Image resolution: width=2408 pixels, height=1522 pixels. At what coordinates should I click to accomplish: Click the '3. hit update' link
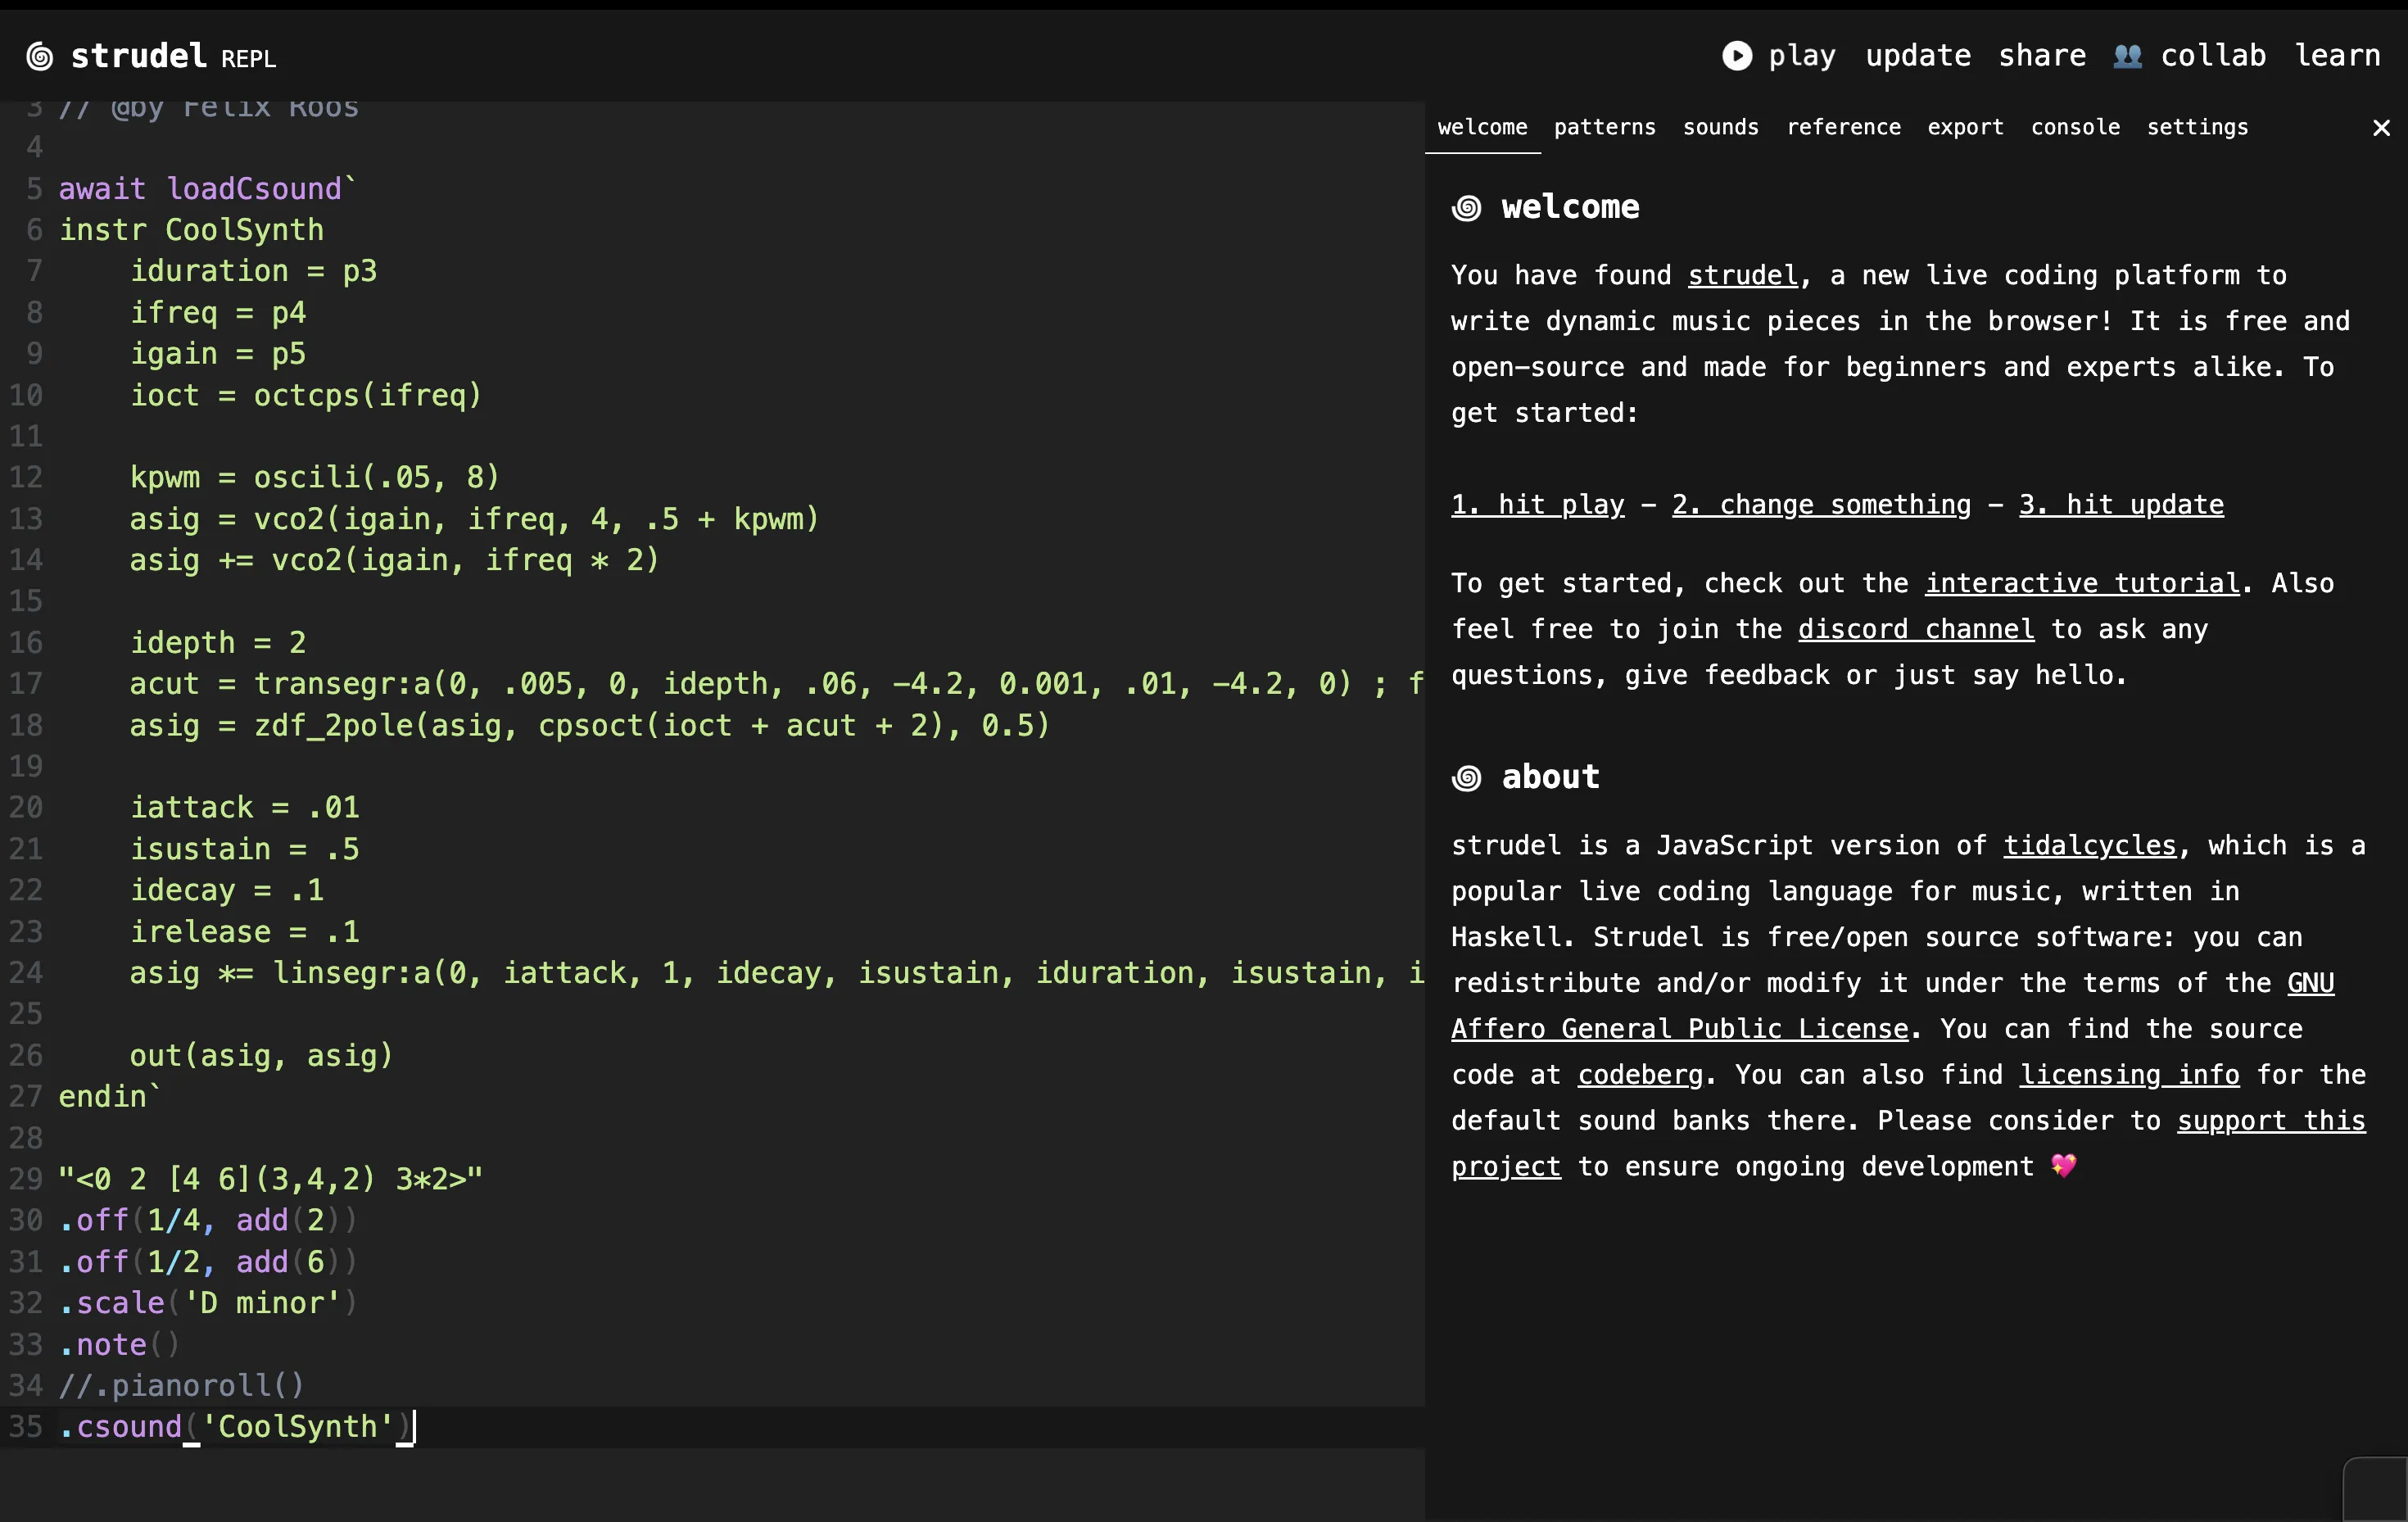click(2121, 505)
